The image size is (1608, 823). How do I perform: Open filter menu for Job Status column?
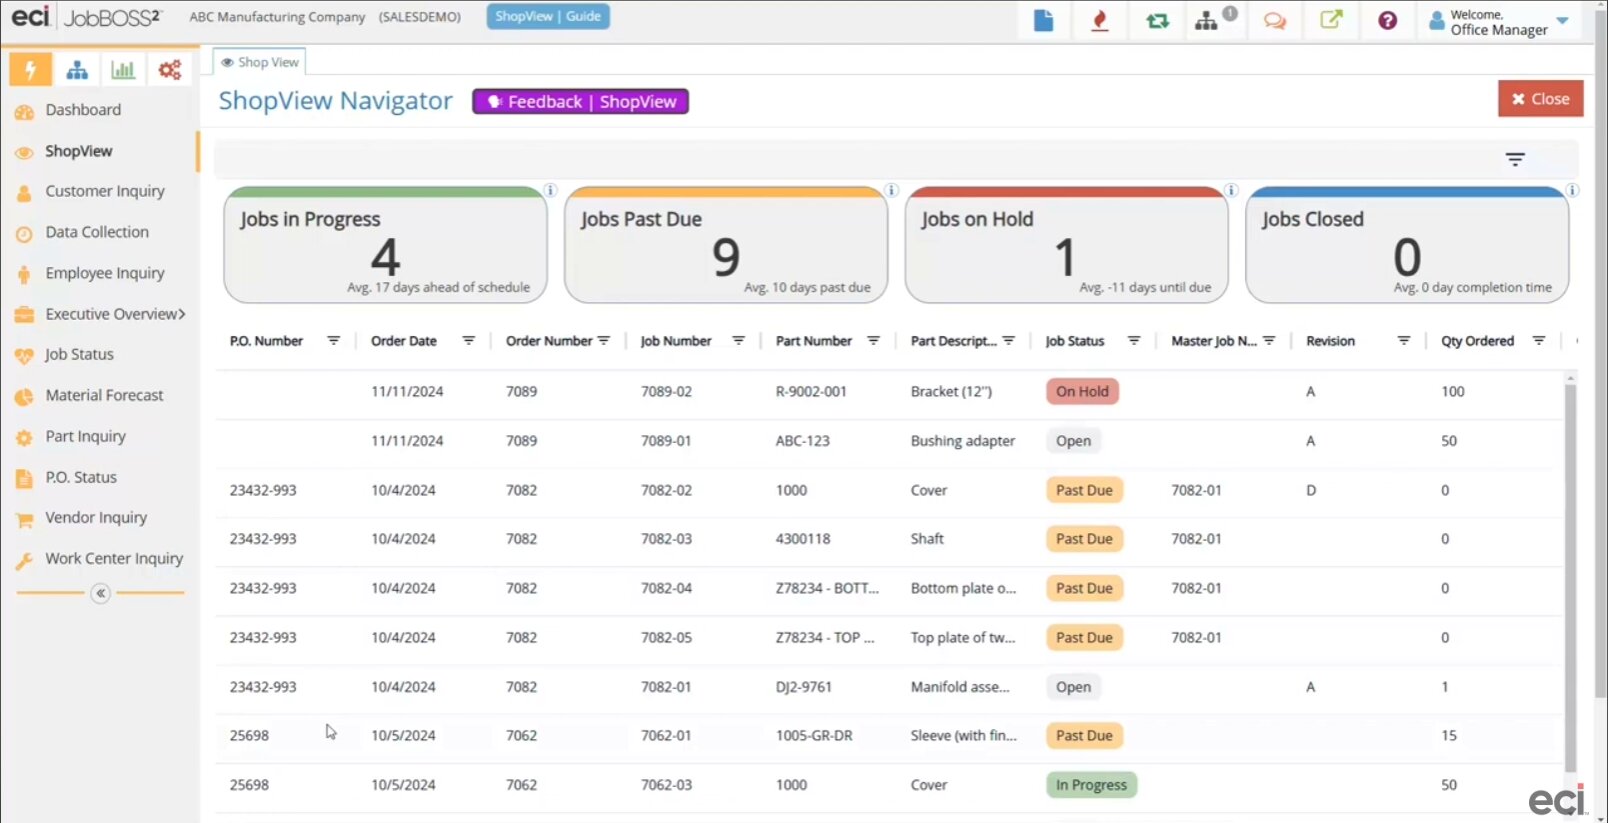(x=1134, y=341)
